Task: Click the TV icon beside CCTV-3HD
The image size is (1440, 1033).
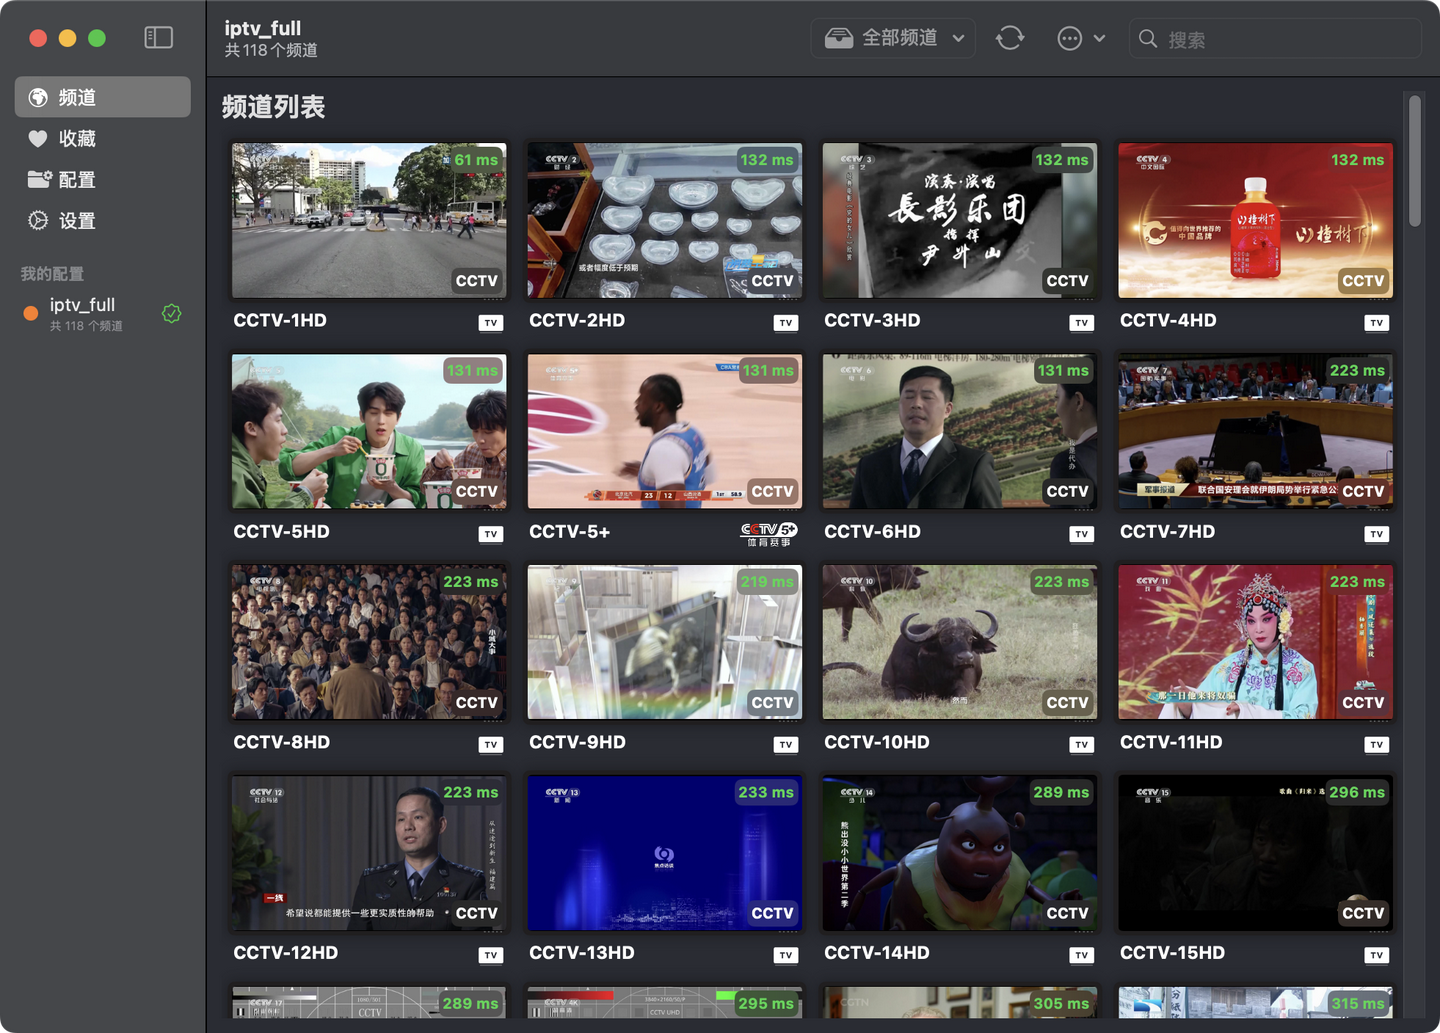Action: click(1081, 323)
